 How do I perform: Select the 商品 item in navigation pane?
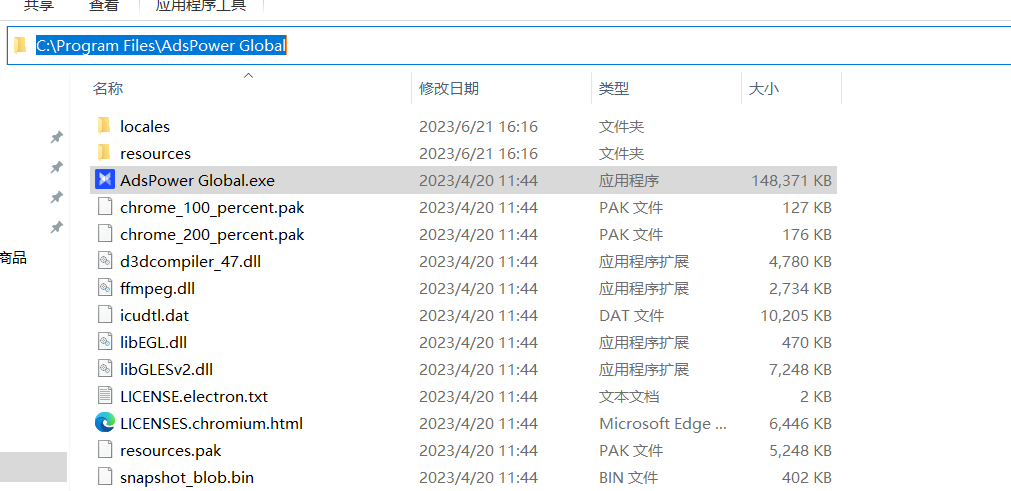coord(14,258)
